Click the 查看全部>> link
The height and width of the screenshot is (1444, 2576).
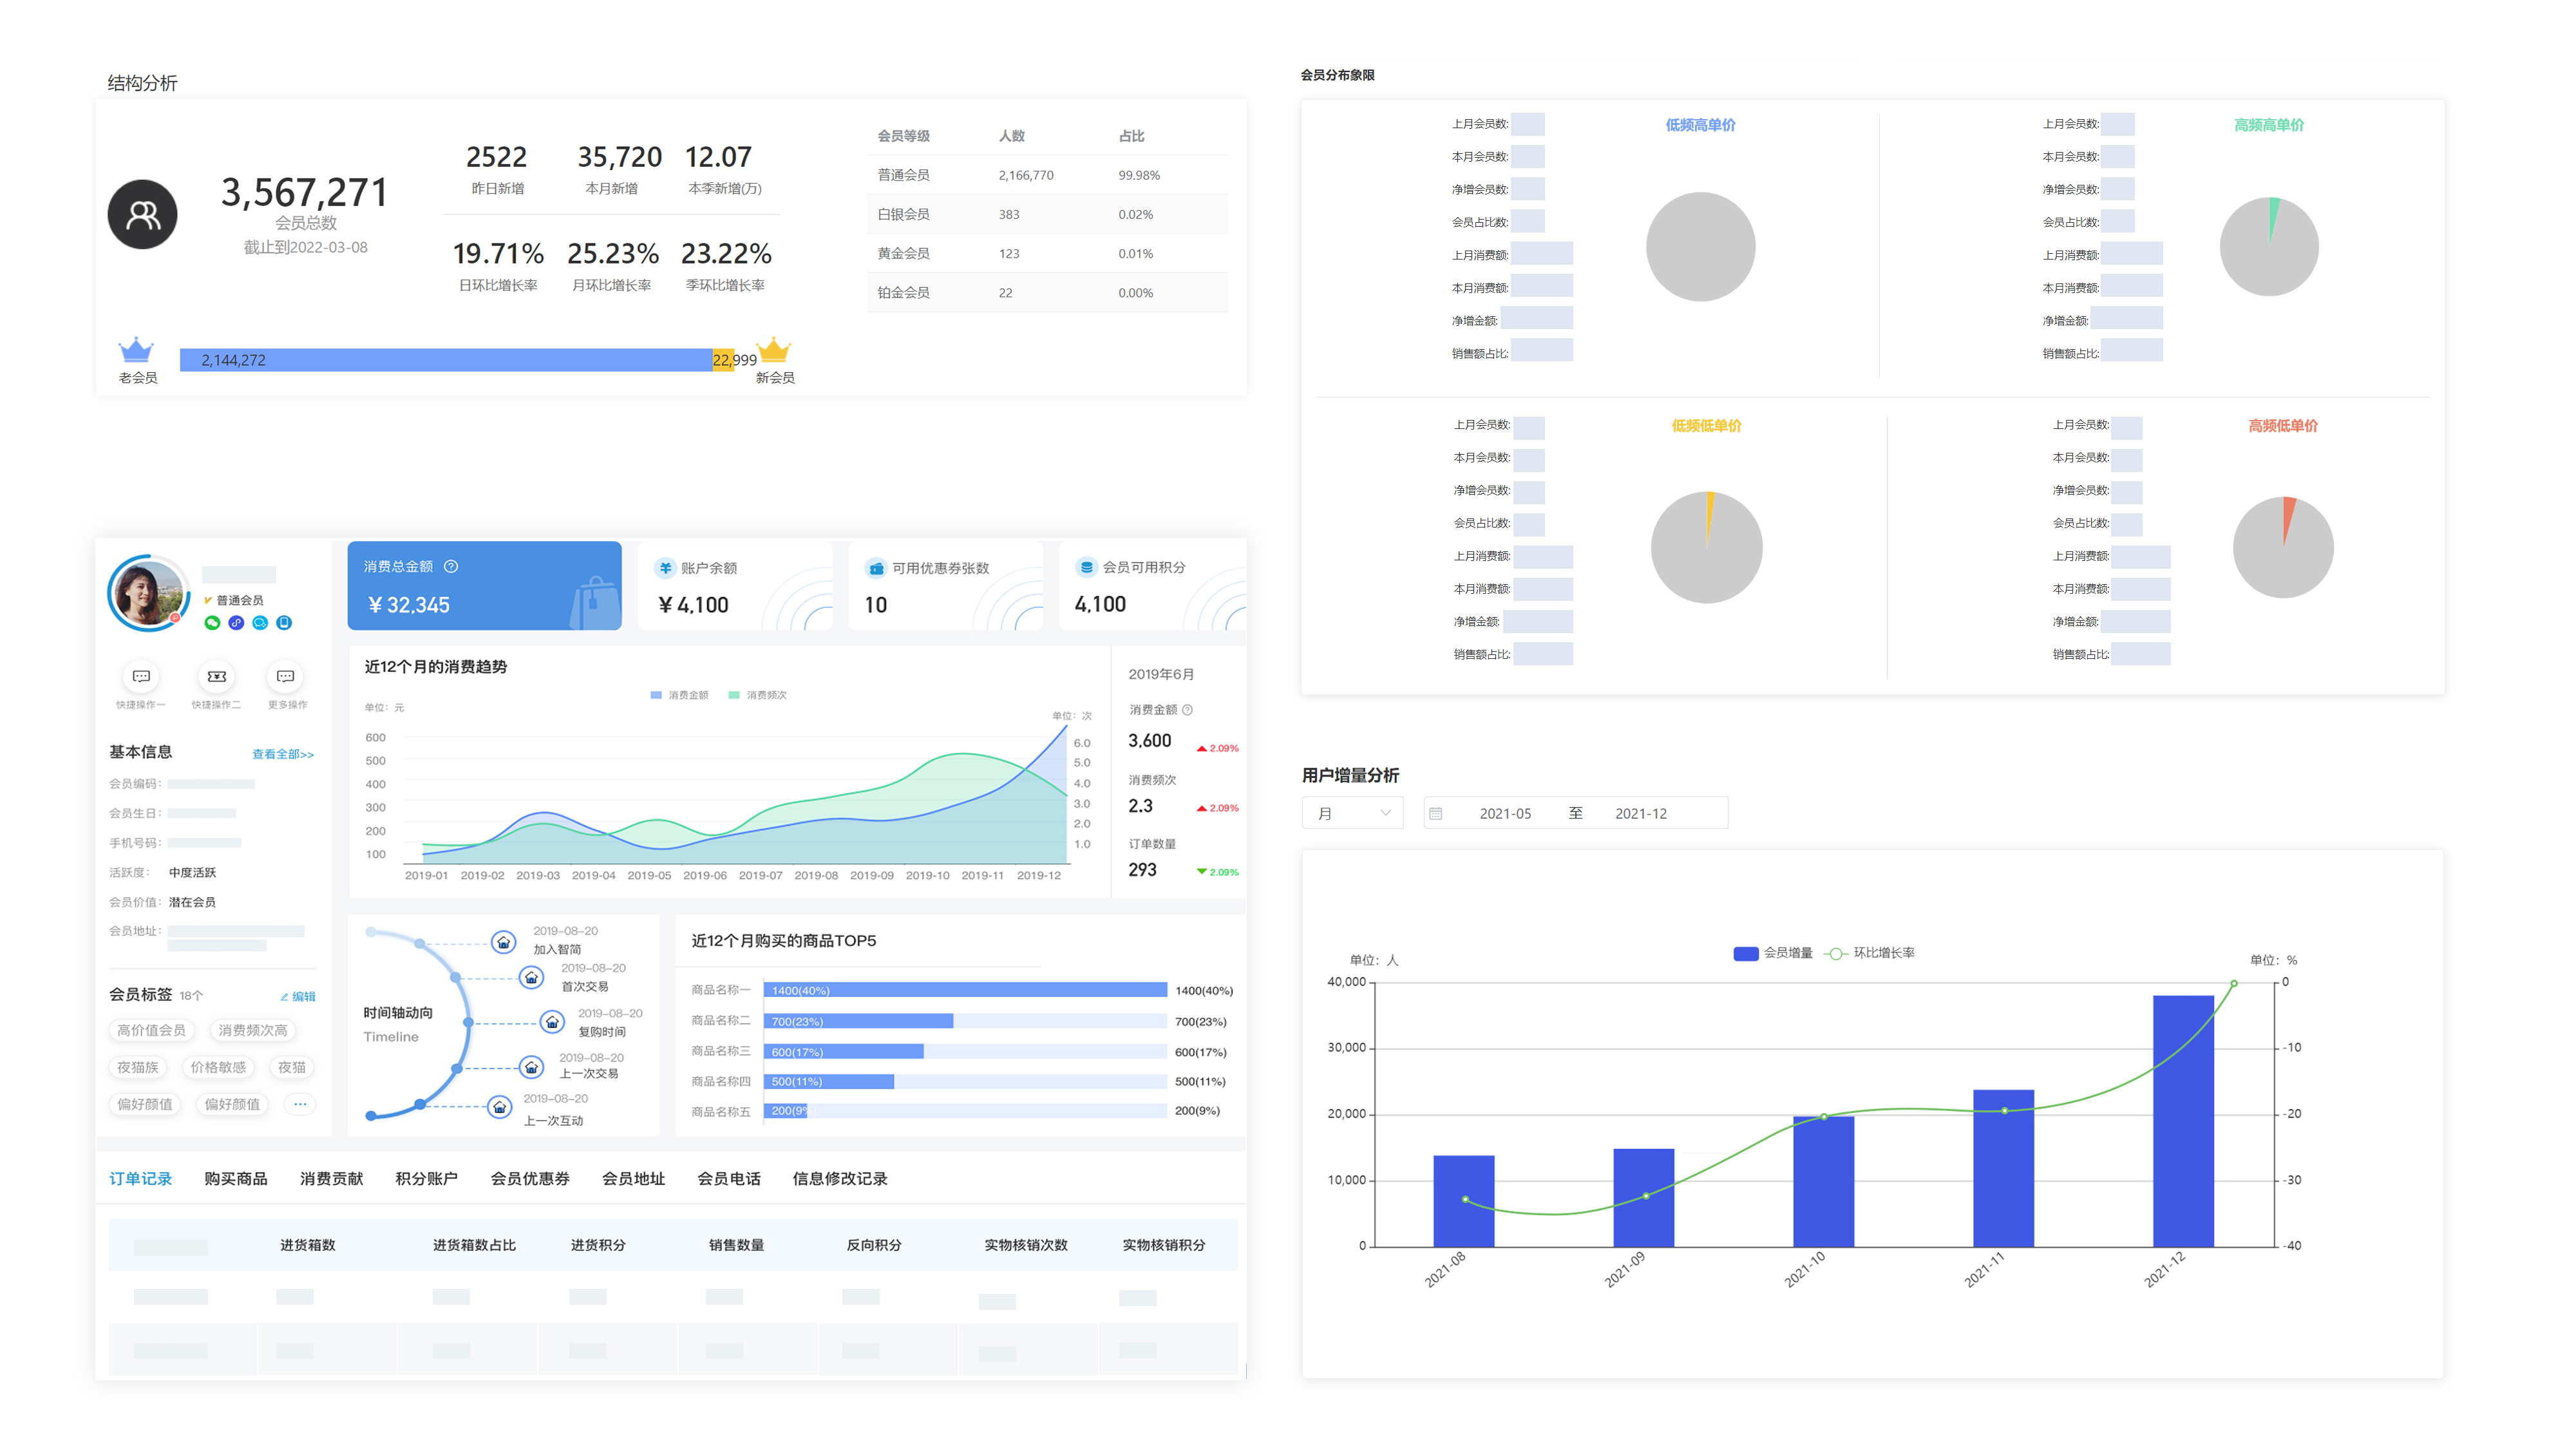(283, 754)
